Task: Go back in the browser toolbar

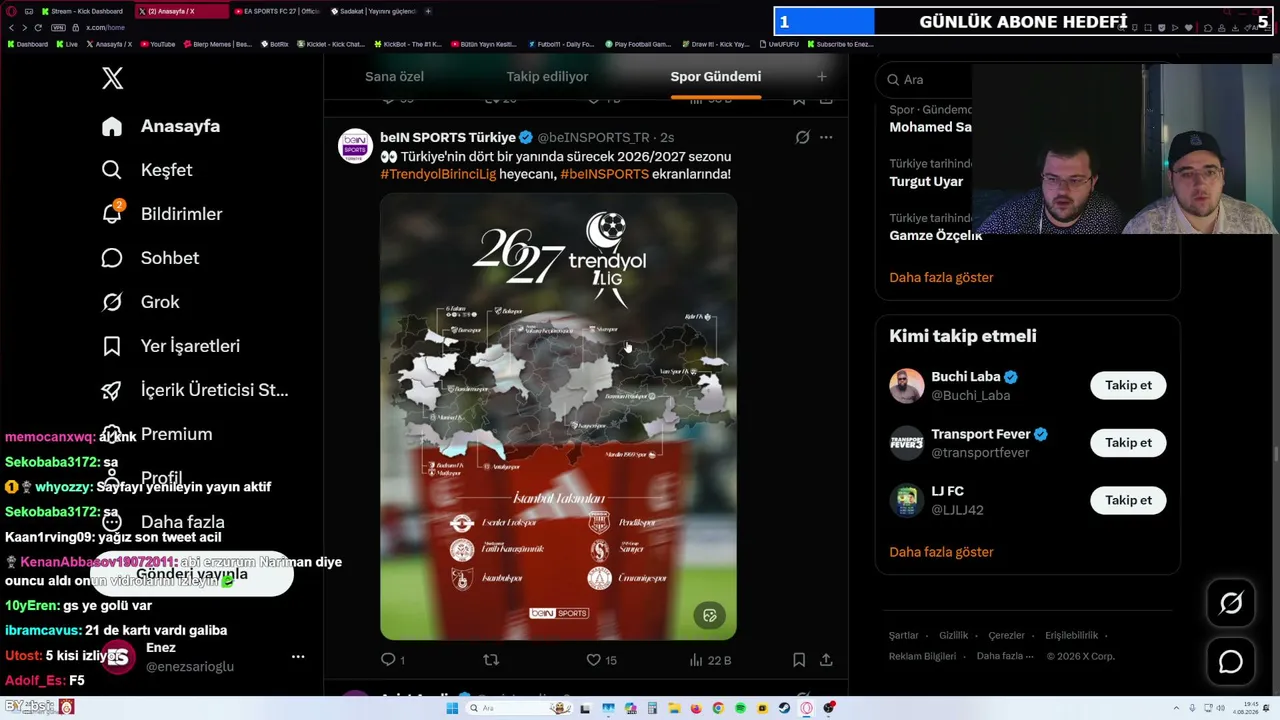Action: [x=10, y=27]
